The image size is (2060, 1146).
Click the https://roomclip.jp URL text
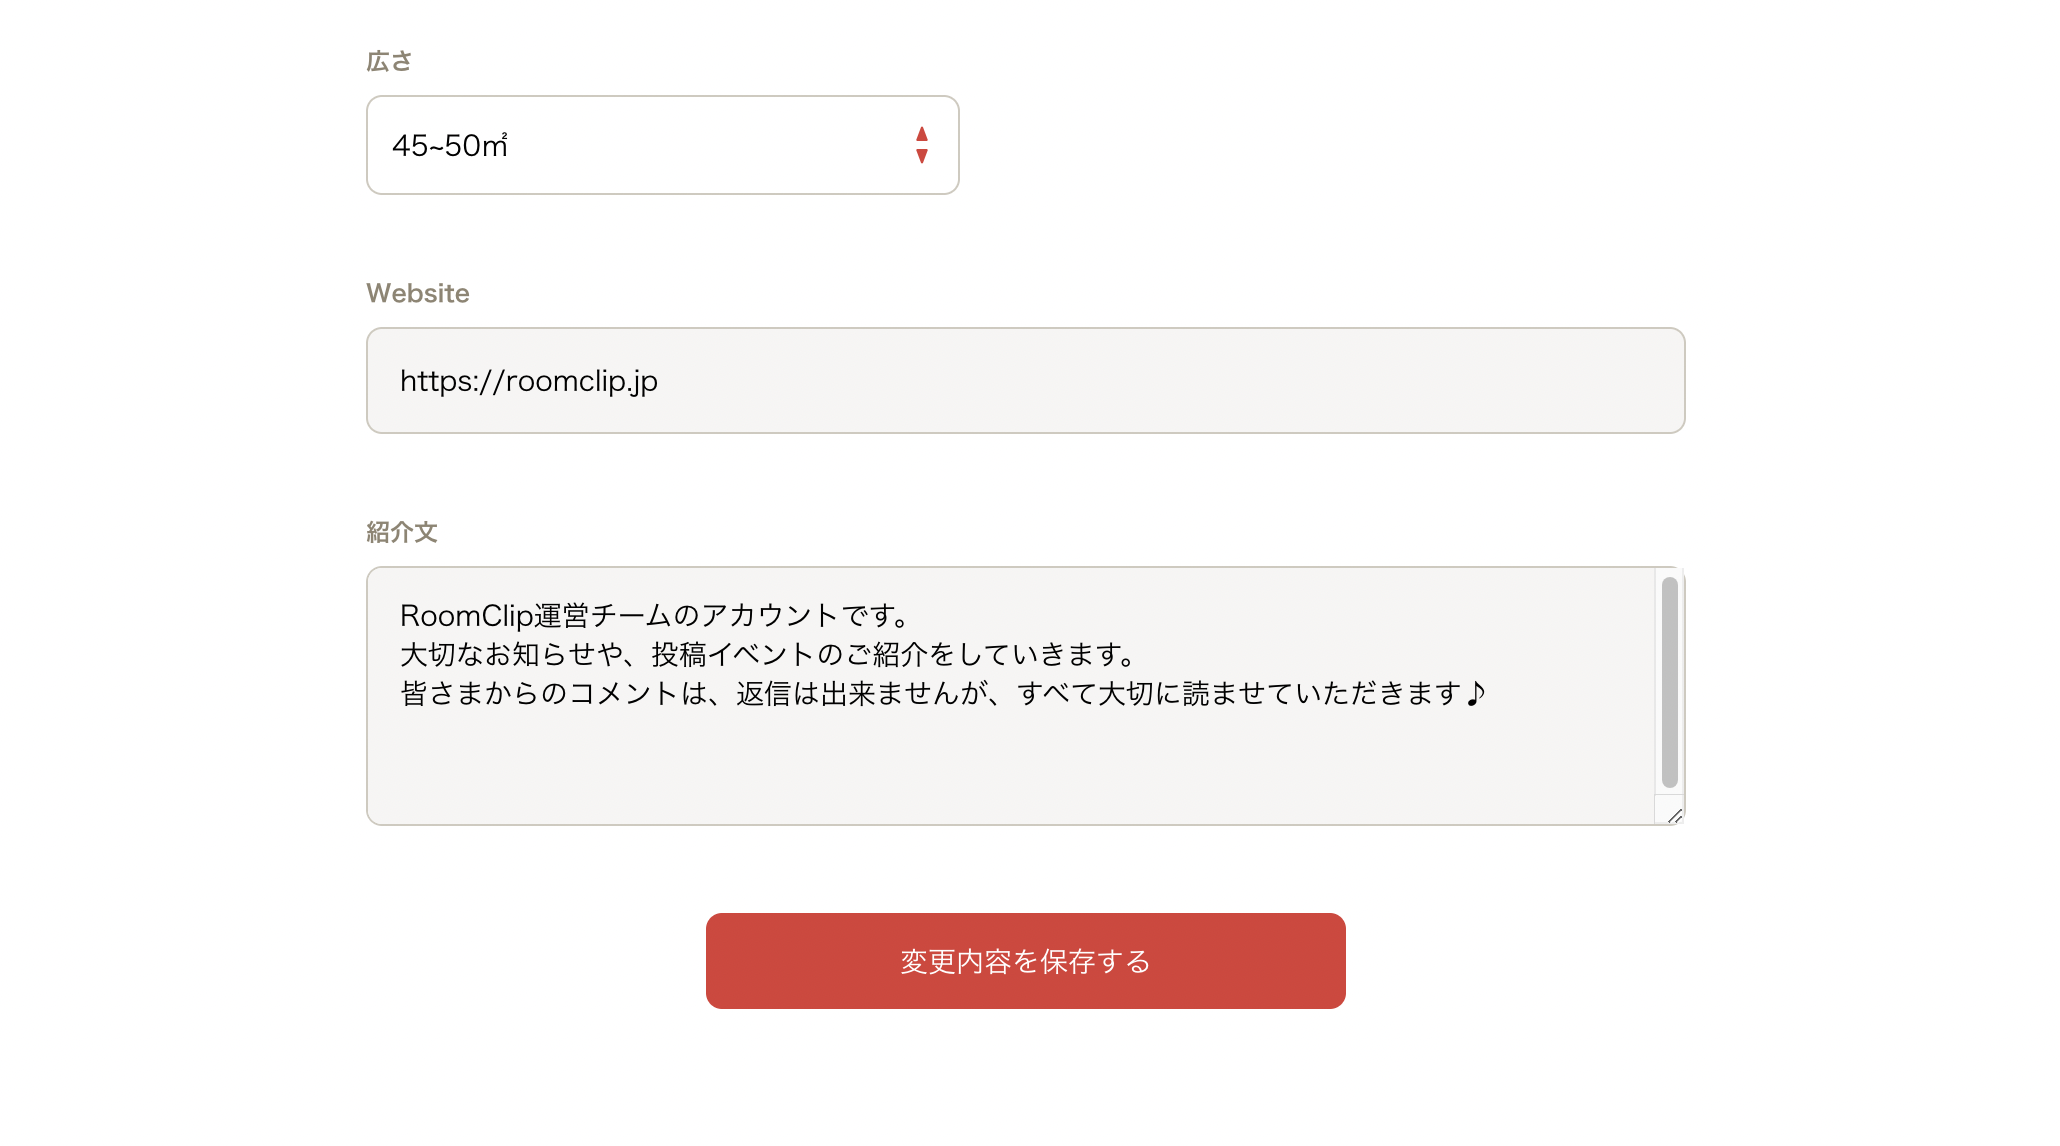[x=529, y=381]
